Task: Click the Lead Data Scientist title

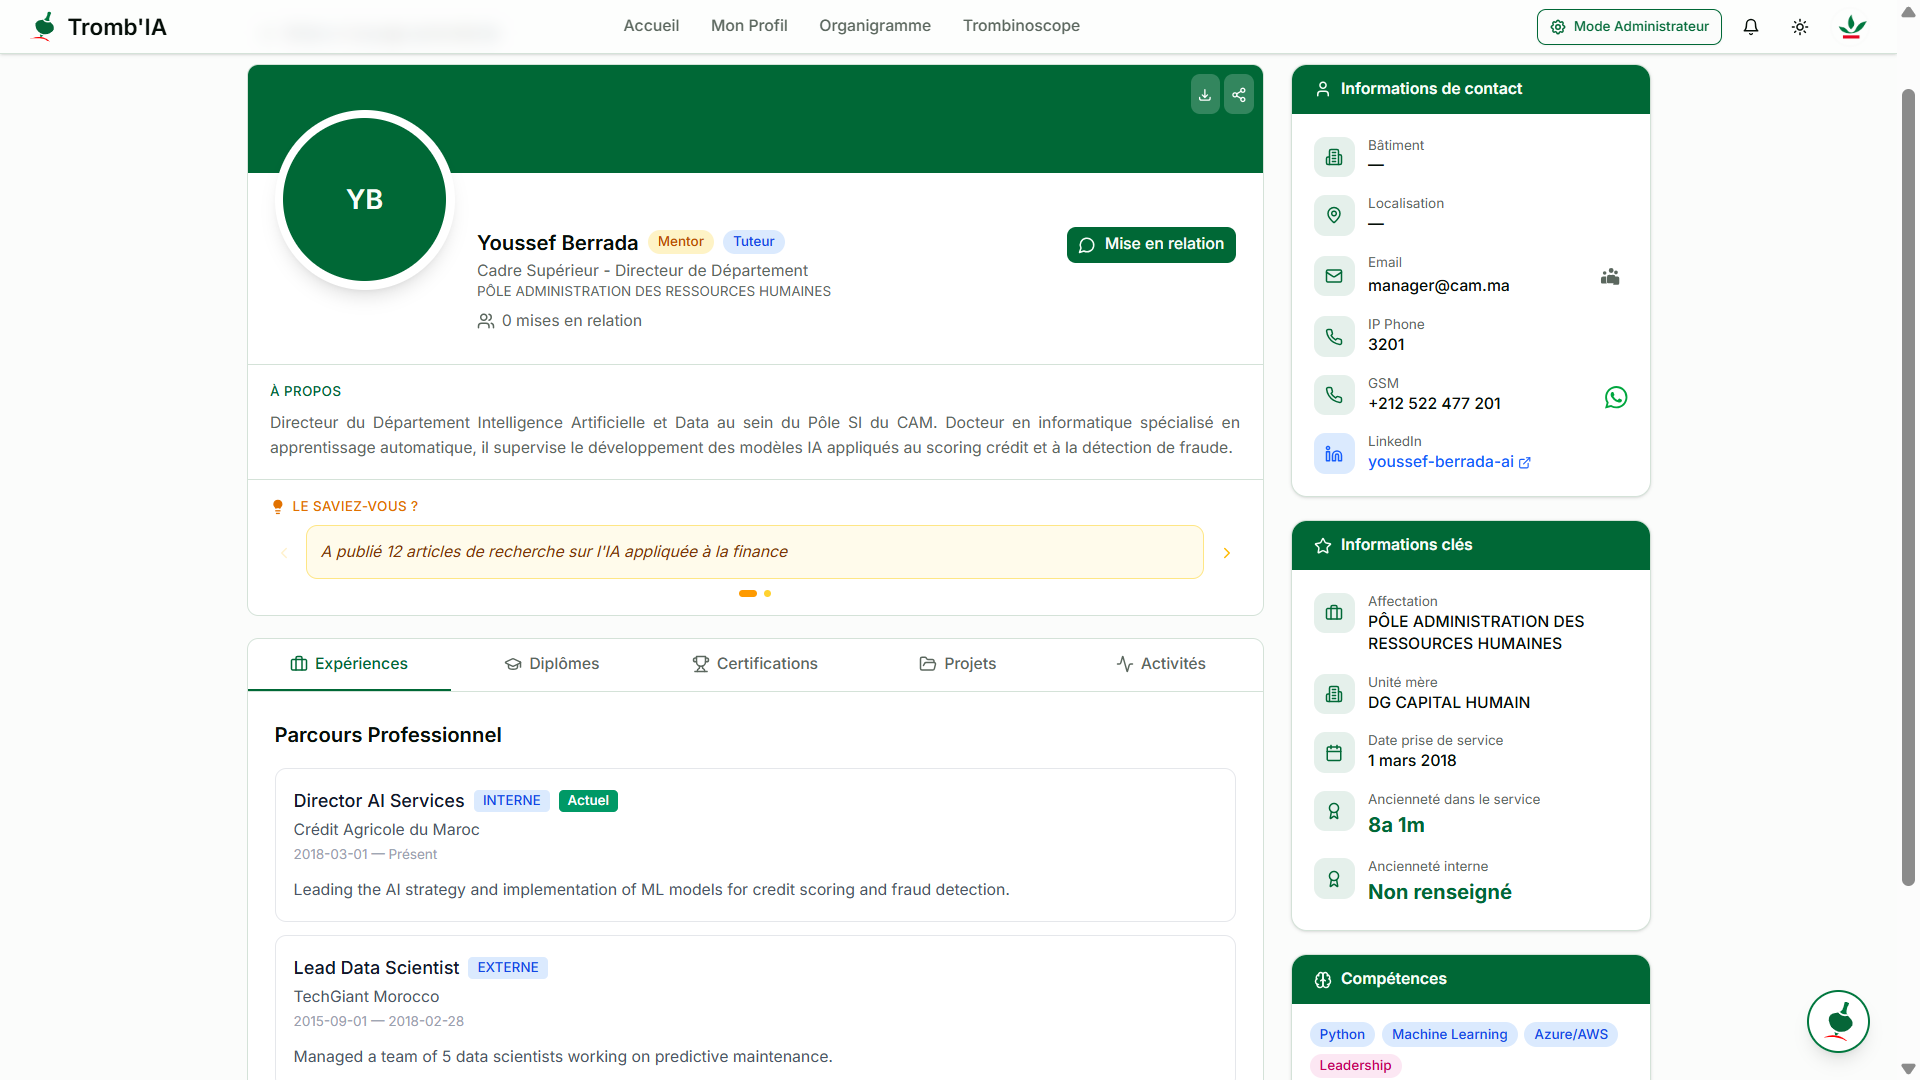Action: (376, 968)
